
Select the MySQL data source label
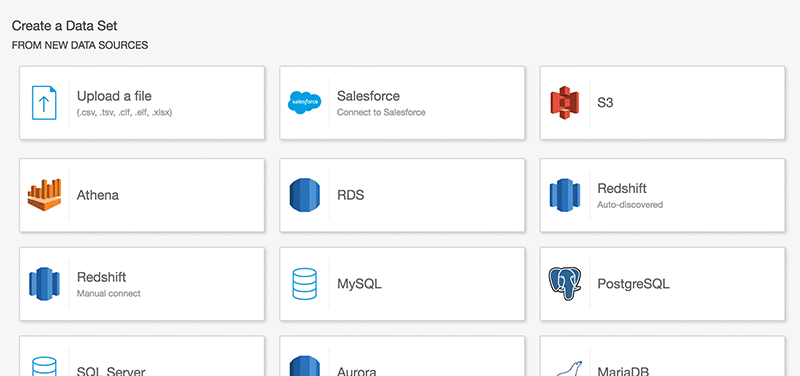click(359, 284)
